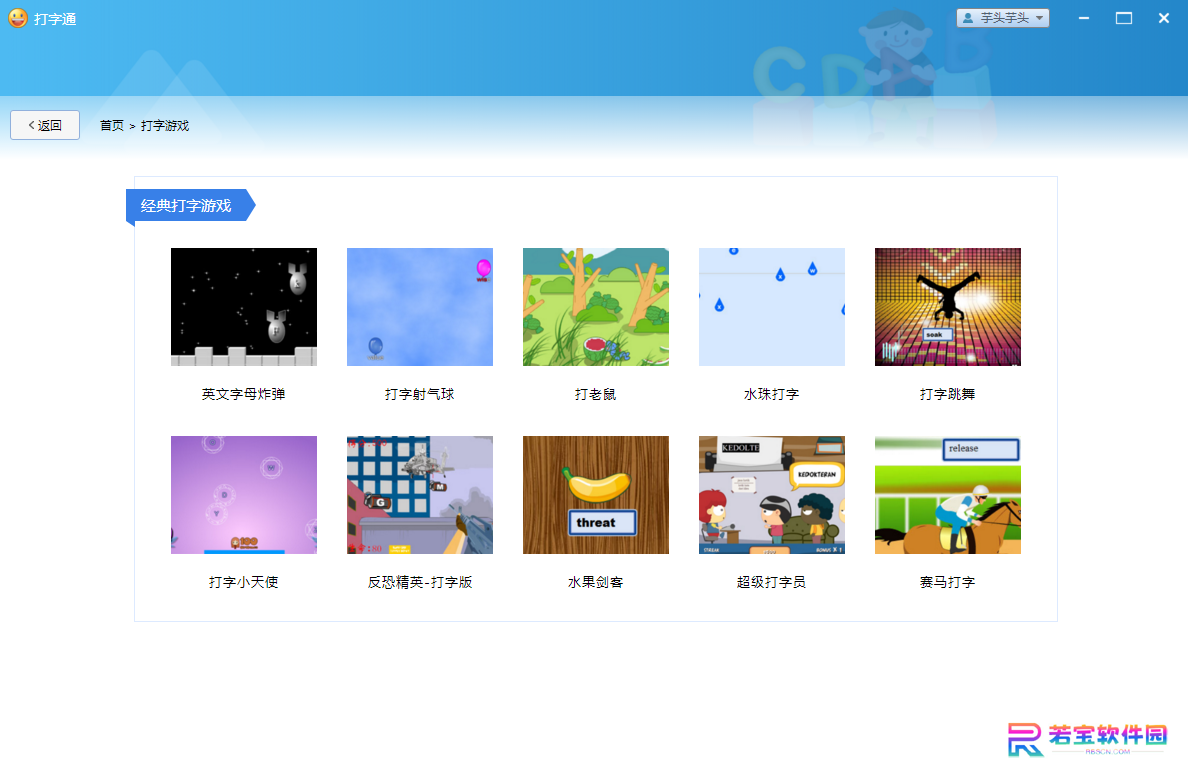The image size is (1188, 765).
Task: Launch the 打老鼠 game thumbnail
Action: click(x=596, y=307)
